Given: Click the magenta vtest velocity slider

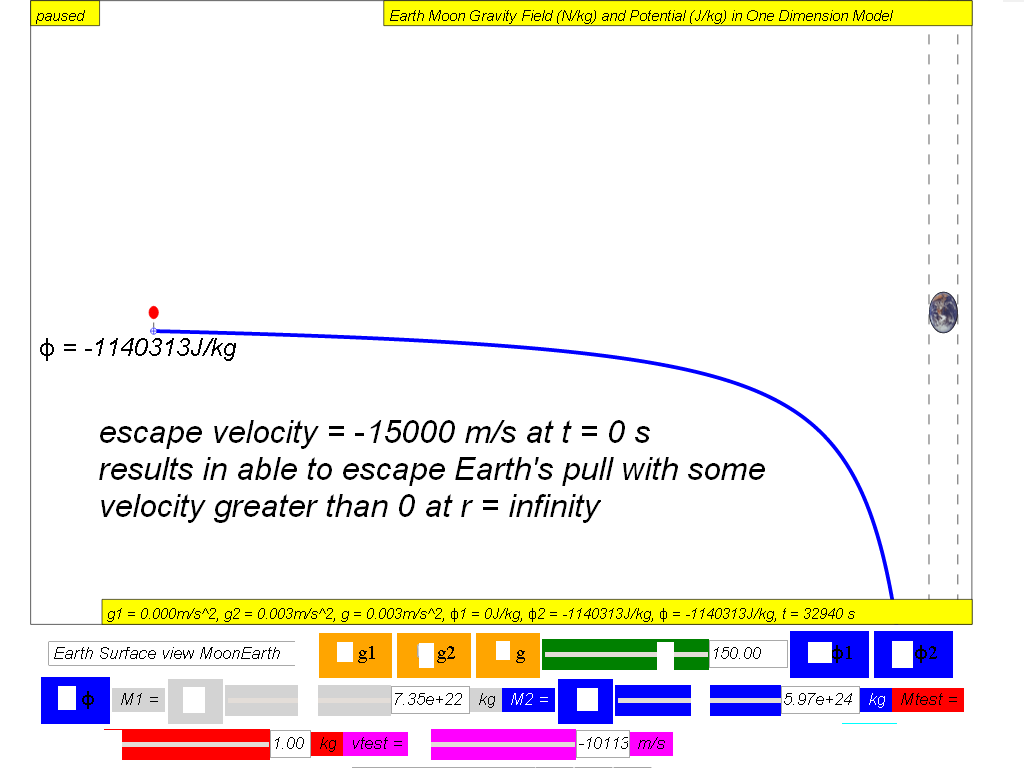Looking at the screenshot, I should click(504, 744).
